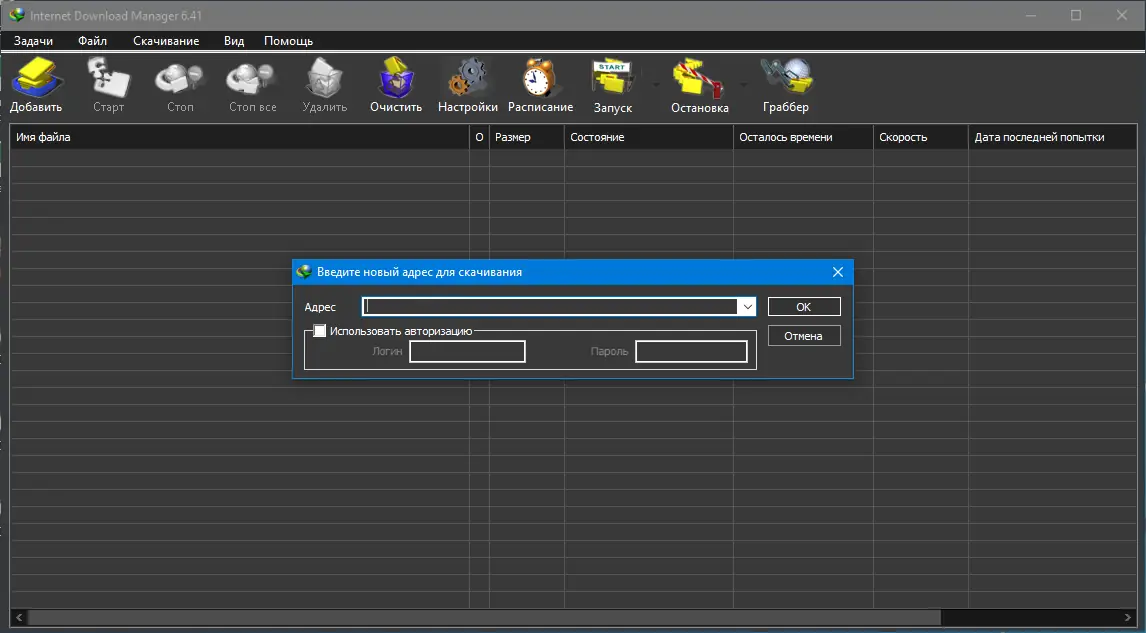
Task: Click the Очистить (Clear) box icon
Action: click(x=395, y=78)
